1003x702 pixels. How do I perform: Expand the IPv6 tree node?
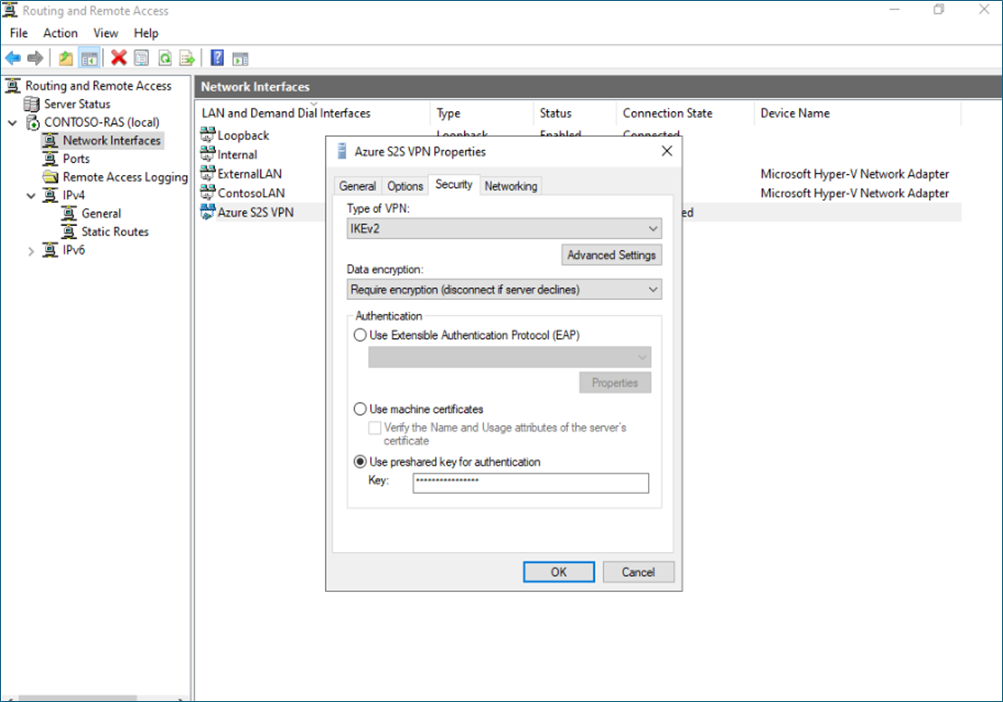[x=31, y=251]
